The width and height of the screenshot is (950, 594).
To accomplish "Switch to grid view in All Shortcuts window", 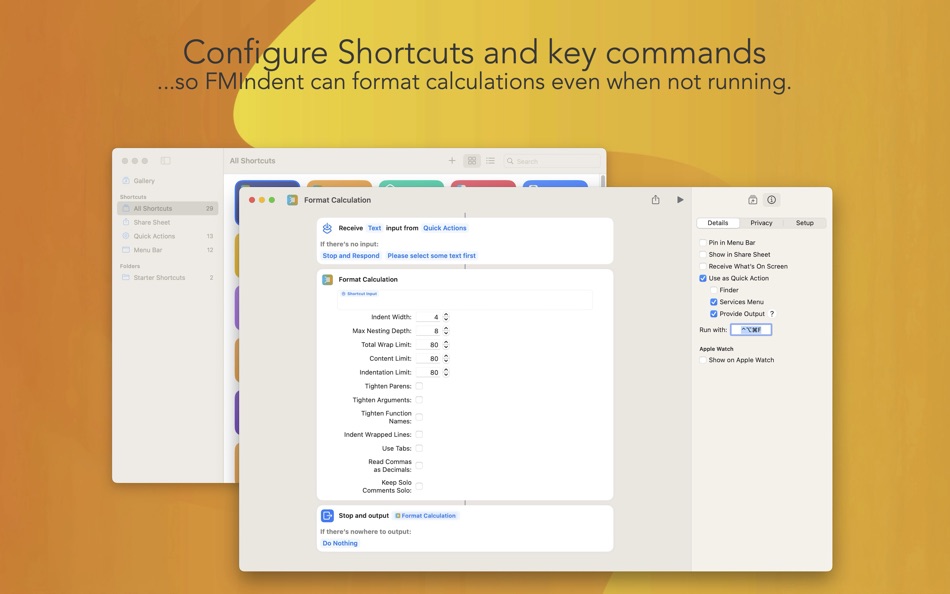I will pos(471,161).
